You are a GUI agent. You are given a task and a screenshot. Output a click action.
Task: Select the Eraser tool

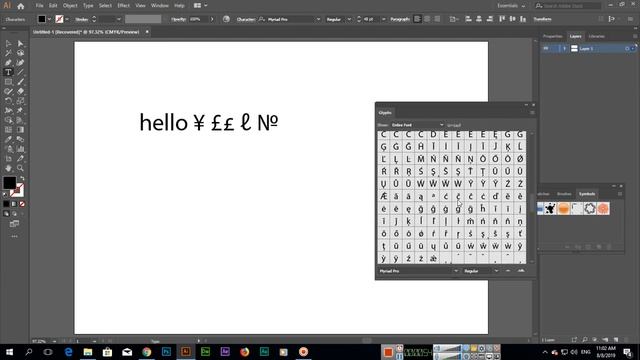click(x=20, y=91)
